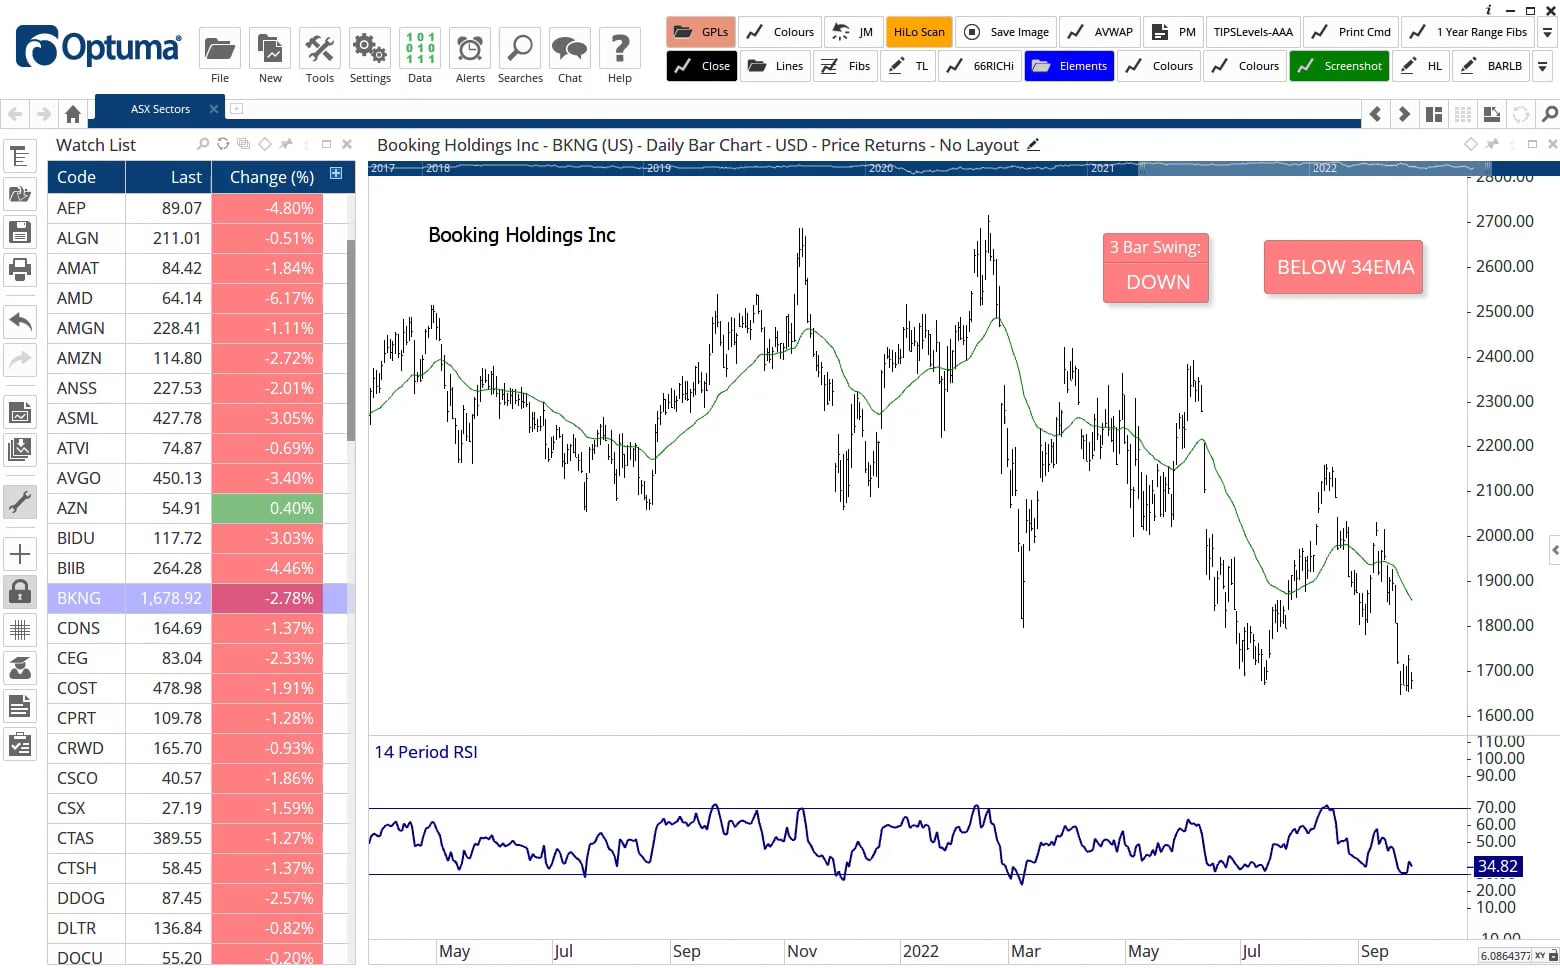The width and height of the screenshot is (1560, 968).
Task: Toggle the chart panel diamond link icon
Action: (1470, 144)
